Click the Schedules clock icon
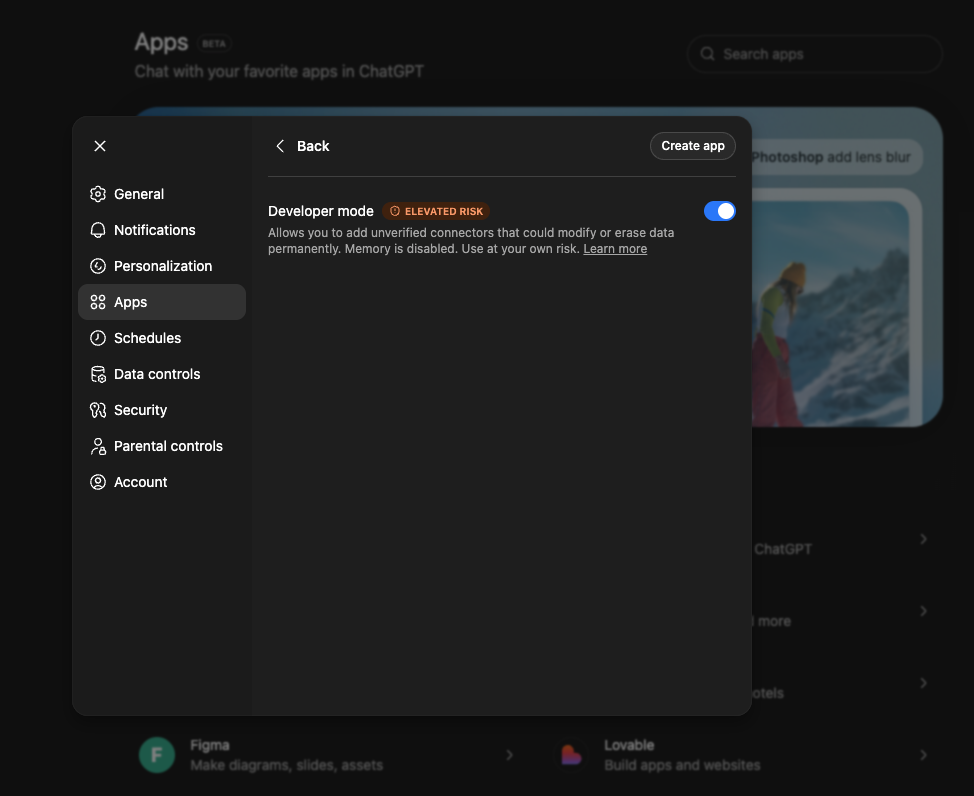Image resolution: width=974 pixels, height=796 pixels. tap(98, 338)
